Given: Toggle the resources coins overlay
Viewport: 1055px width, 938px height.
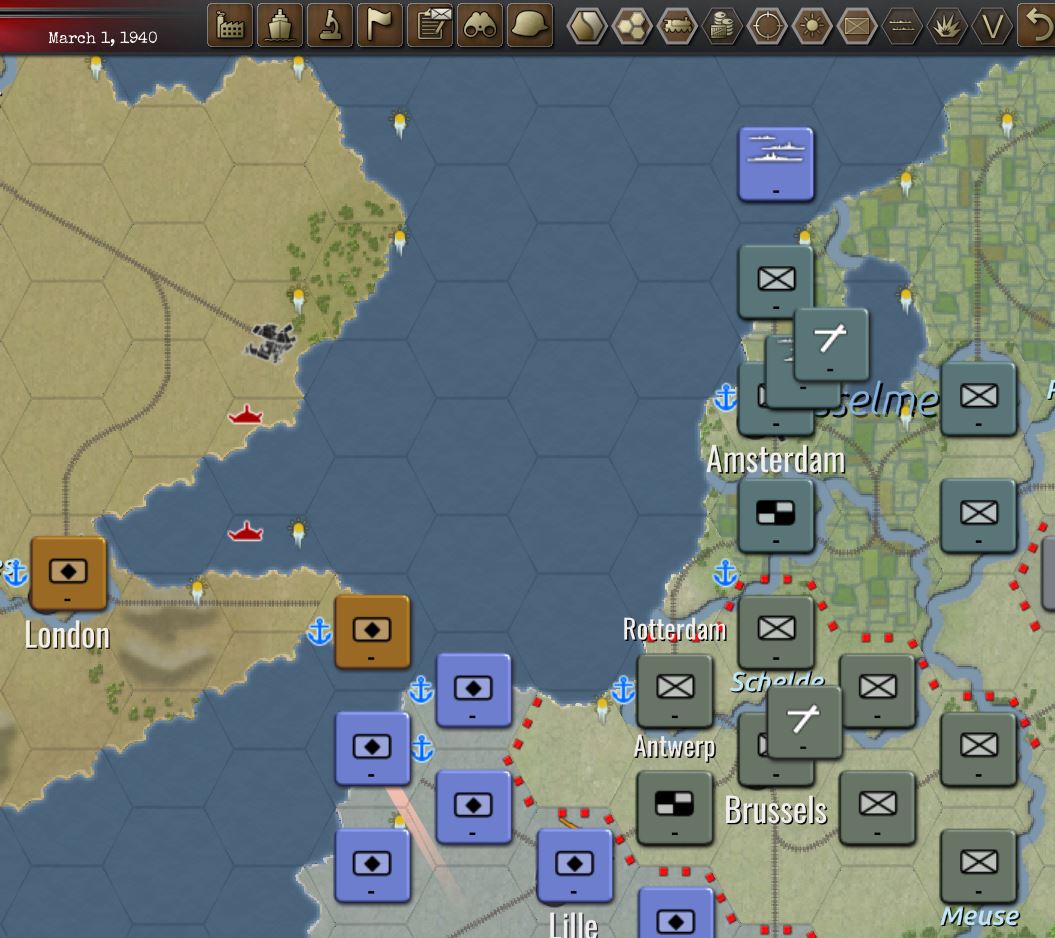Looking at the screenshot, I should click(722, 26).
